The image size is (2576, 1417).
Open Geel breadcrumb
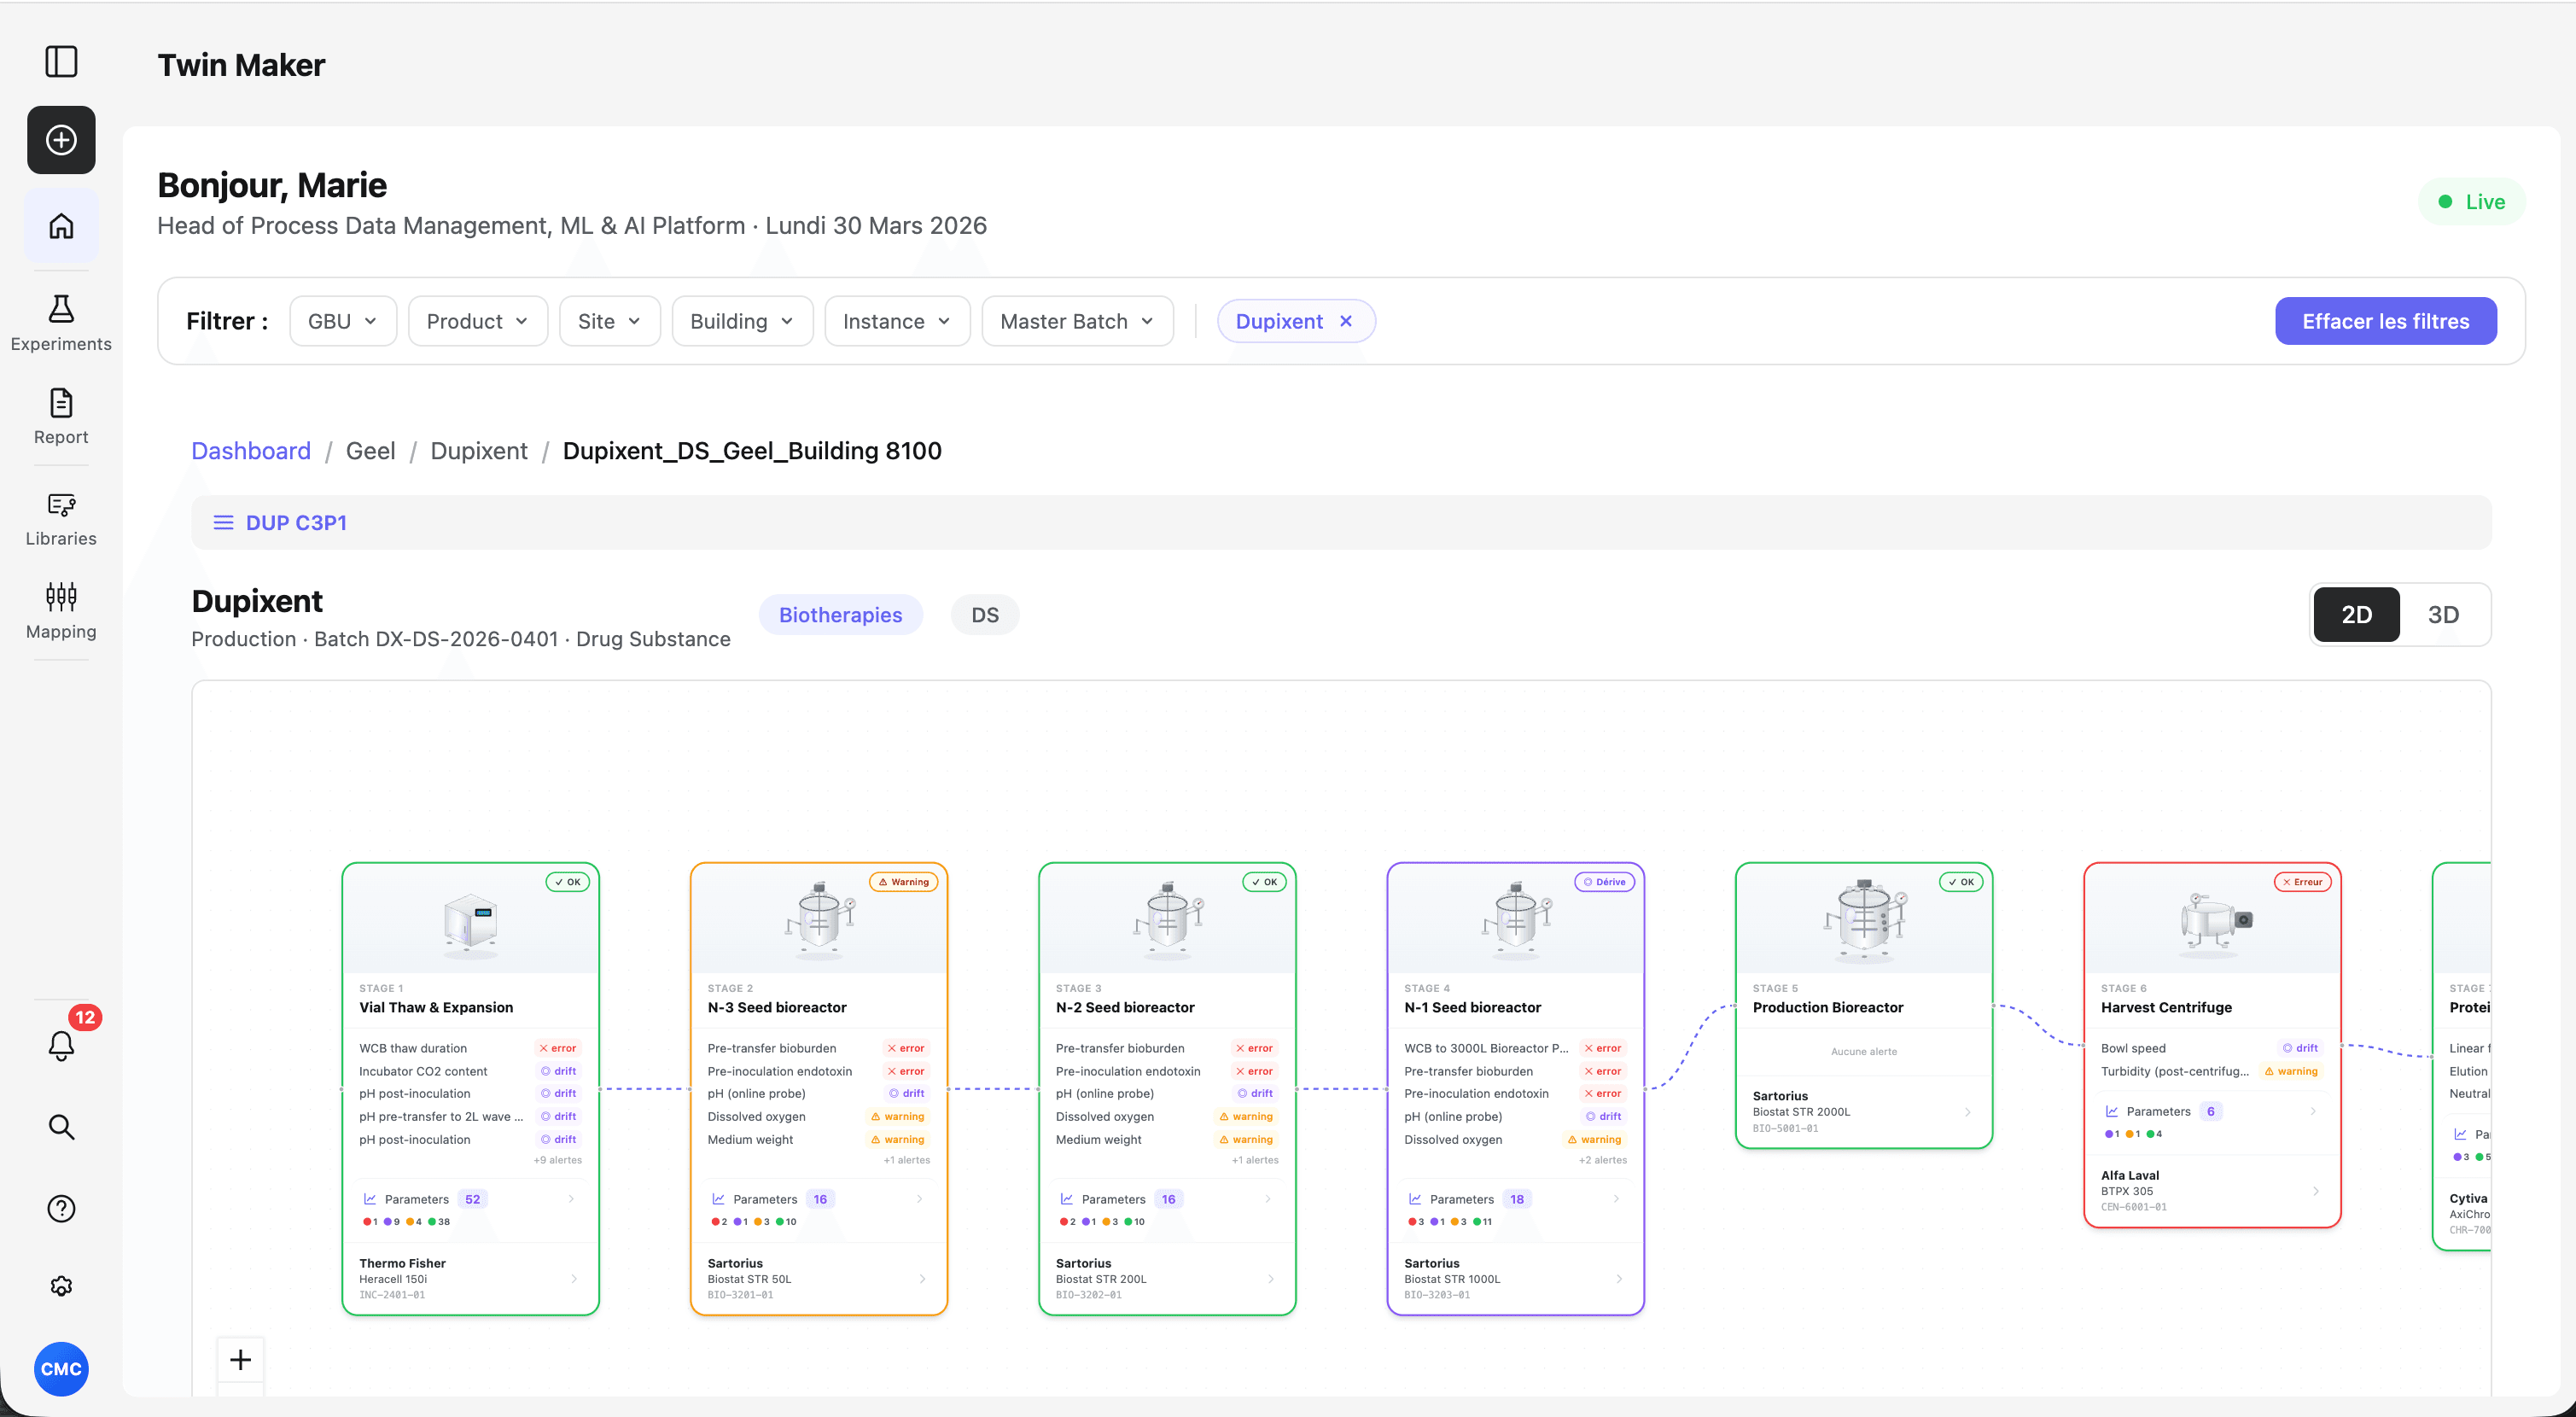pyautogui.click(x=370, y=451)
